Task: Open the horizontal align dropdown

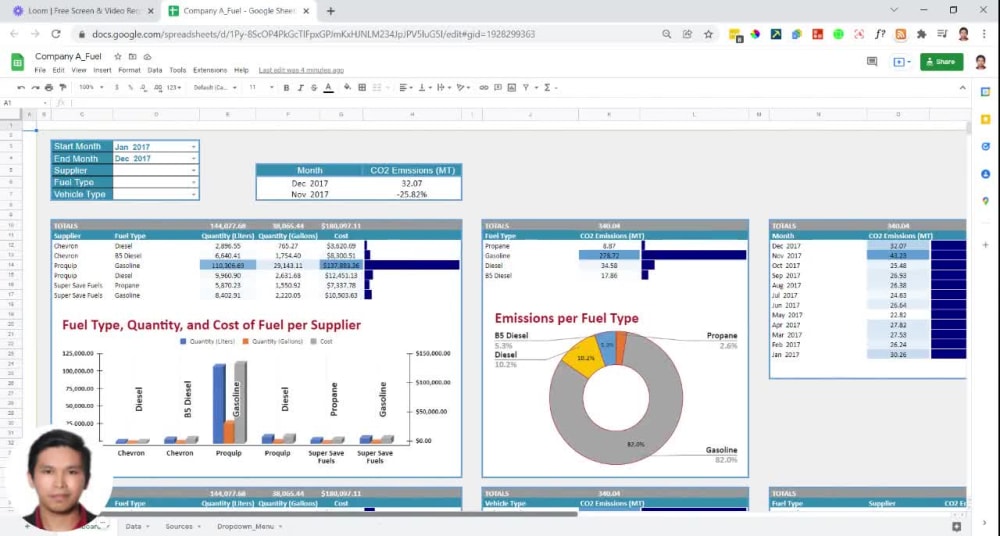Action: 406,87
